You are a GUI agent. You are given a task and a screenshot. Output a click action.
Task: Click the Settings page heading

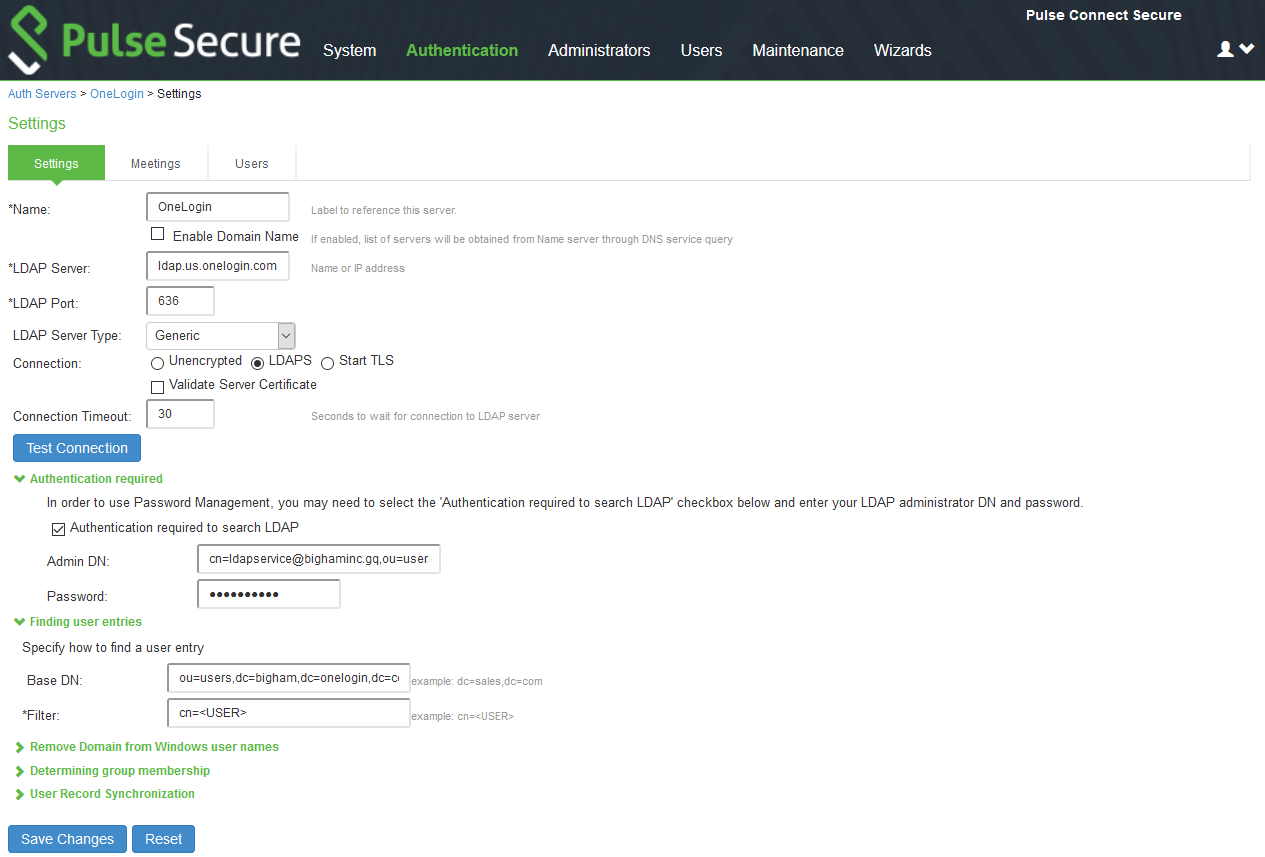(x=37, y=123)
